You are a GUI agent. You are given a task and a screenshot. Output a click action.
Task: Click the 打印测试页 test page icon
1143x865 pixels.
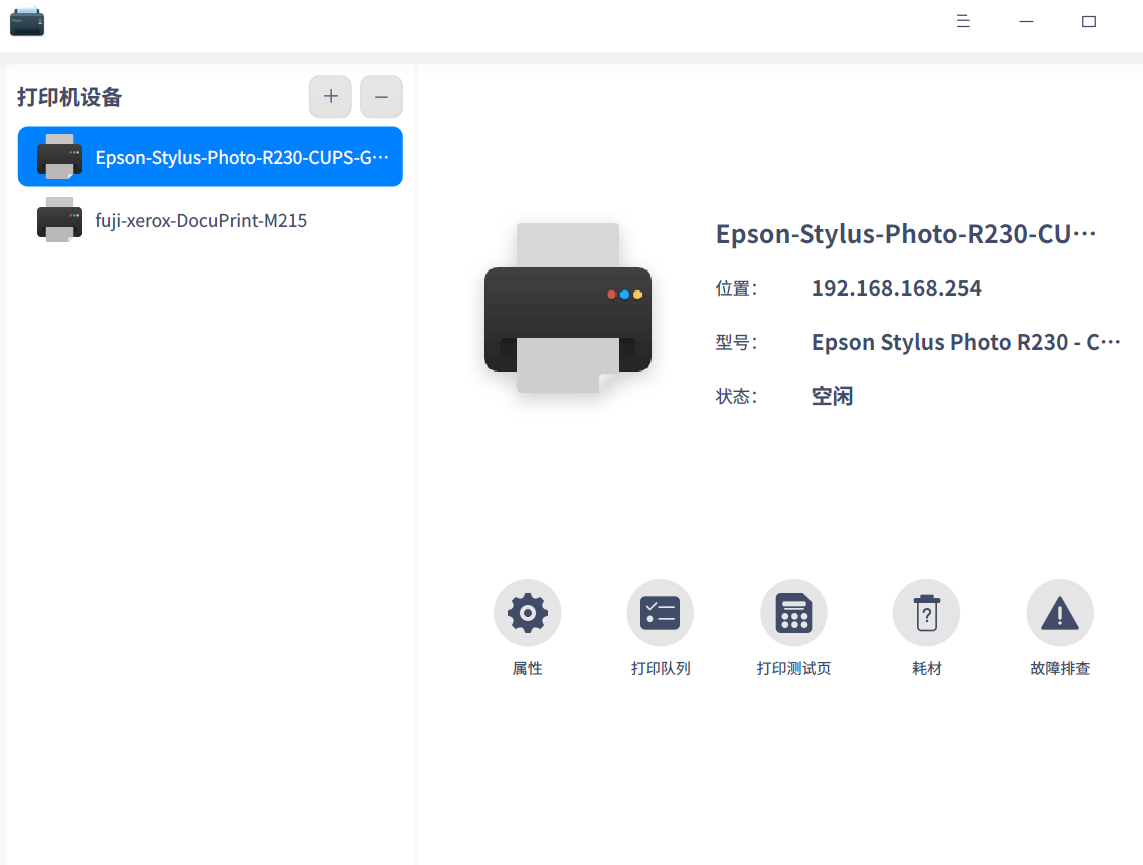click(x=794, y=613)
